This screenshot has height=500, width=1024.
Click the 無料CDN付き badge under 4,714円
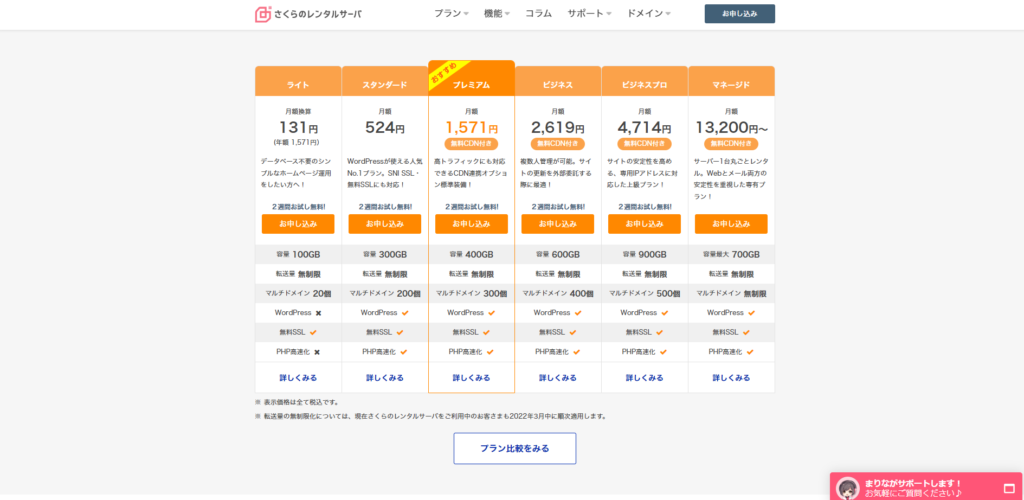645,144
